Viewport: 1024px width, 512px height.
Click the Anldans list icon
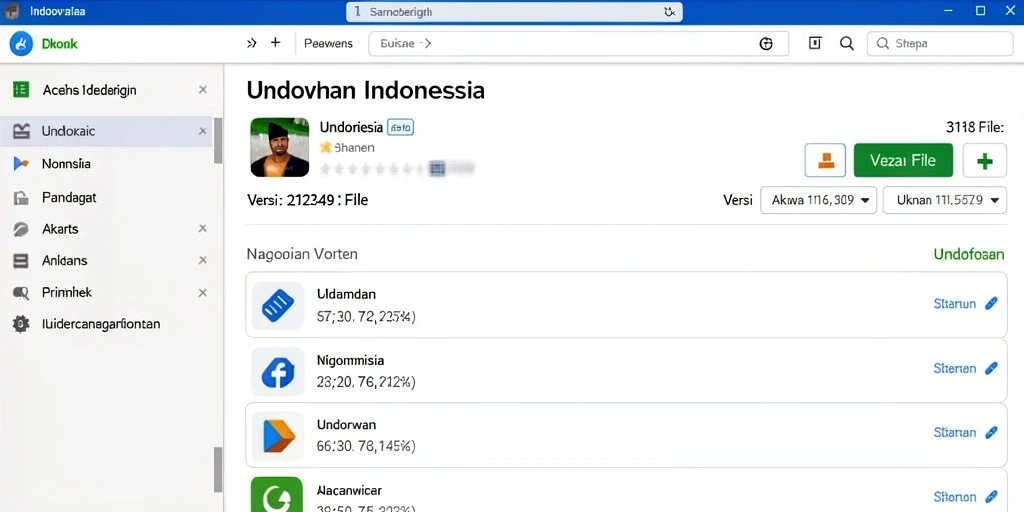(21, 261)
